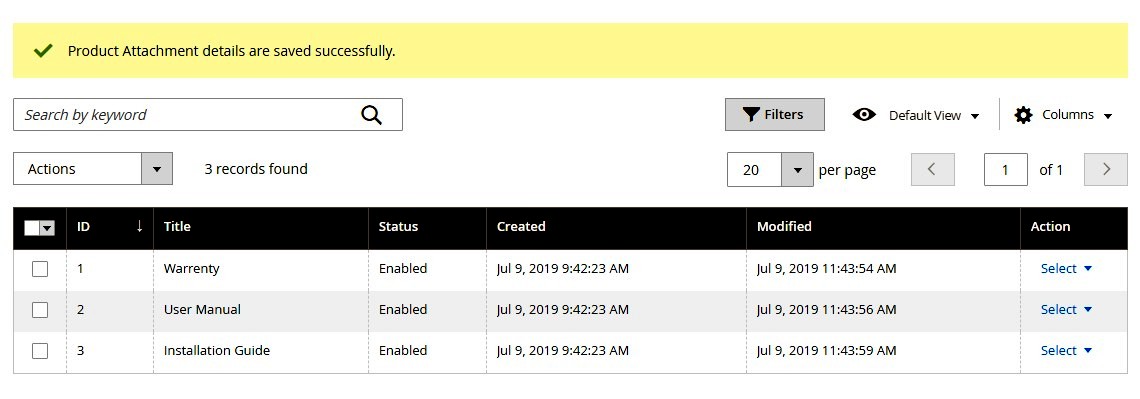Open the Actions dropdown
1140x399 pixels.
pyautogui.click(x=93, y=169)
